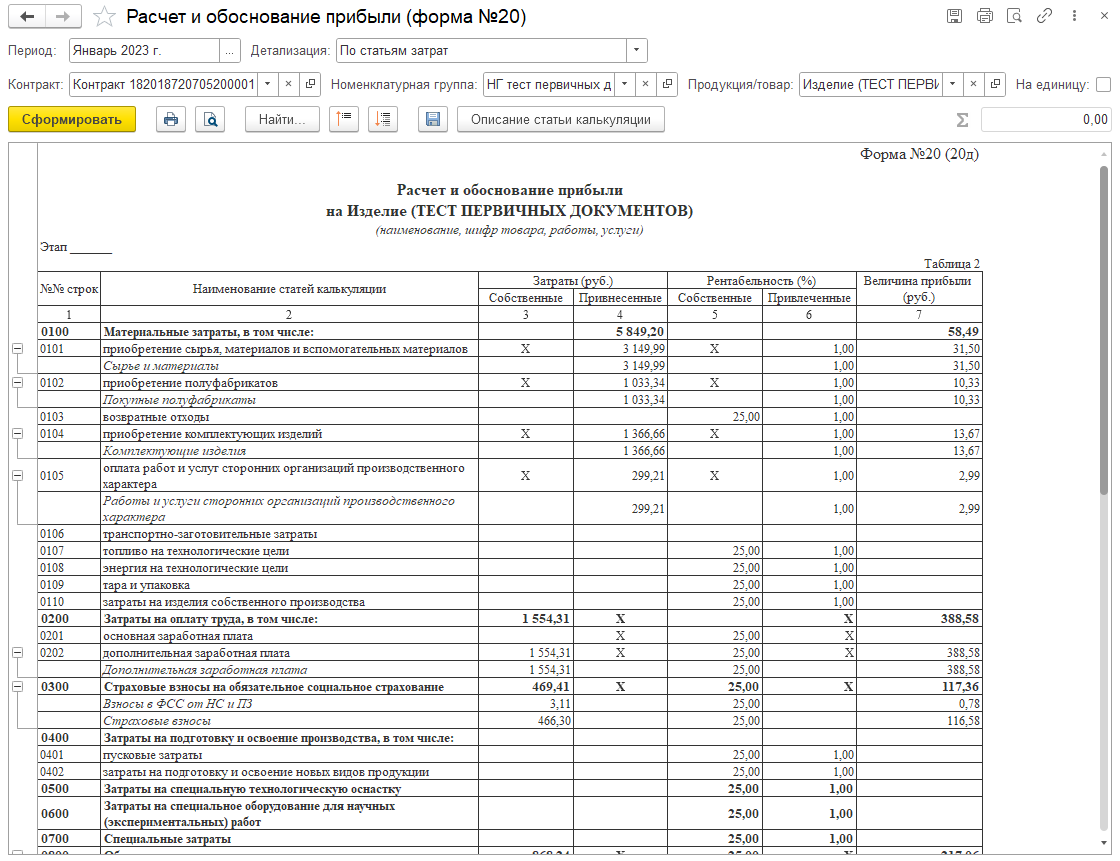The width and height of the screenshot is (1120, 861).
Task: Open print preview from toolbar
Action: click(211, 119)
